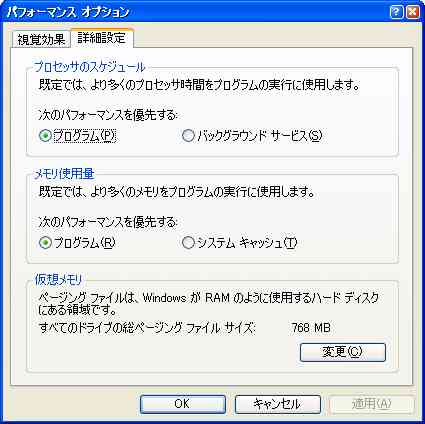Click the プロセッサのスケジュール group heading

point(90,67)
